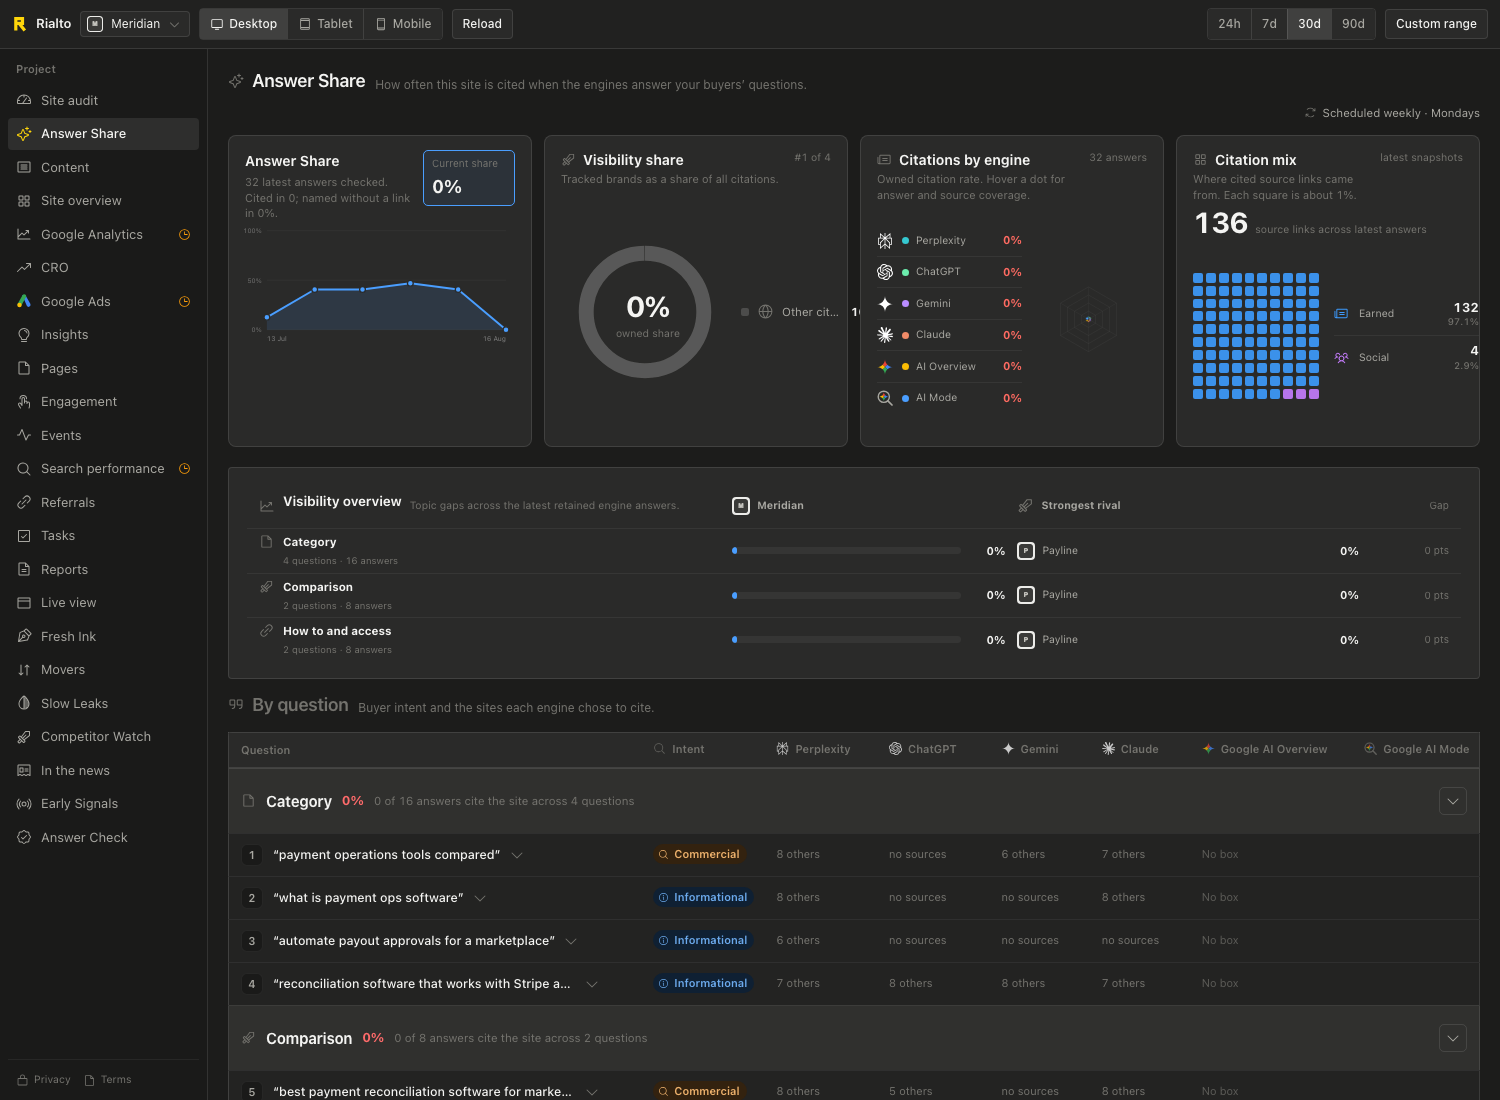Click the owned share donut chart
The width and height of the screenshot is (1500, 1100).
(645, 312)
